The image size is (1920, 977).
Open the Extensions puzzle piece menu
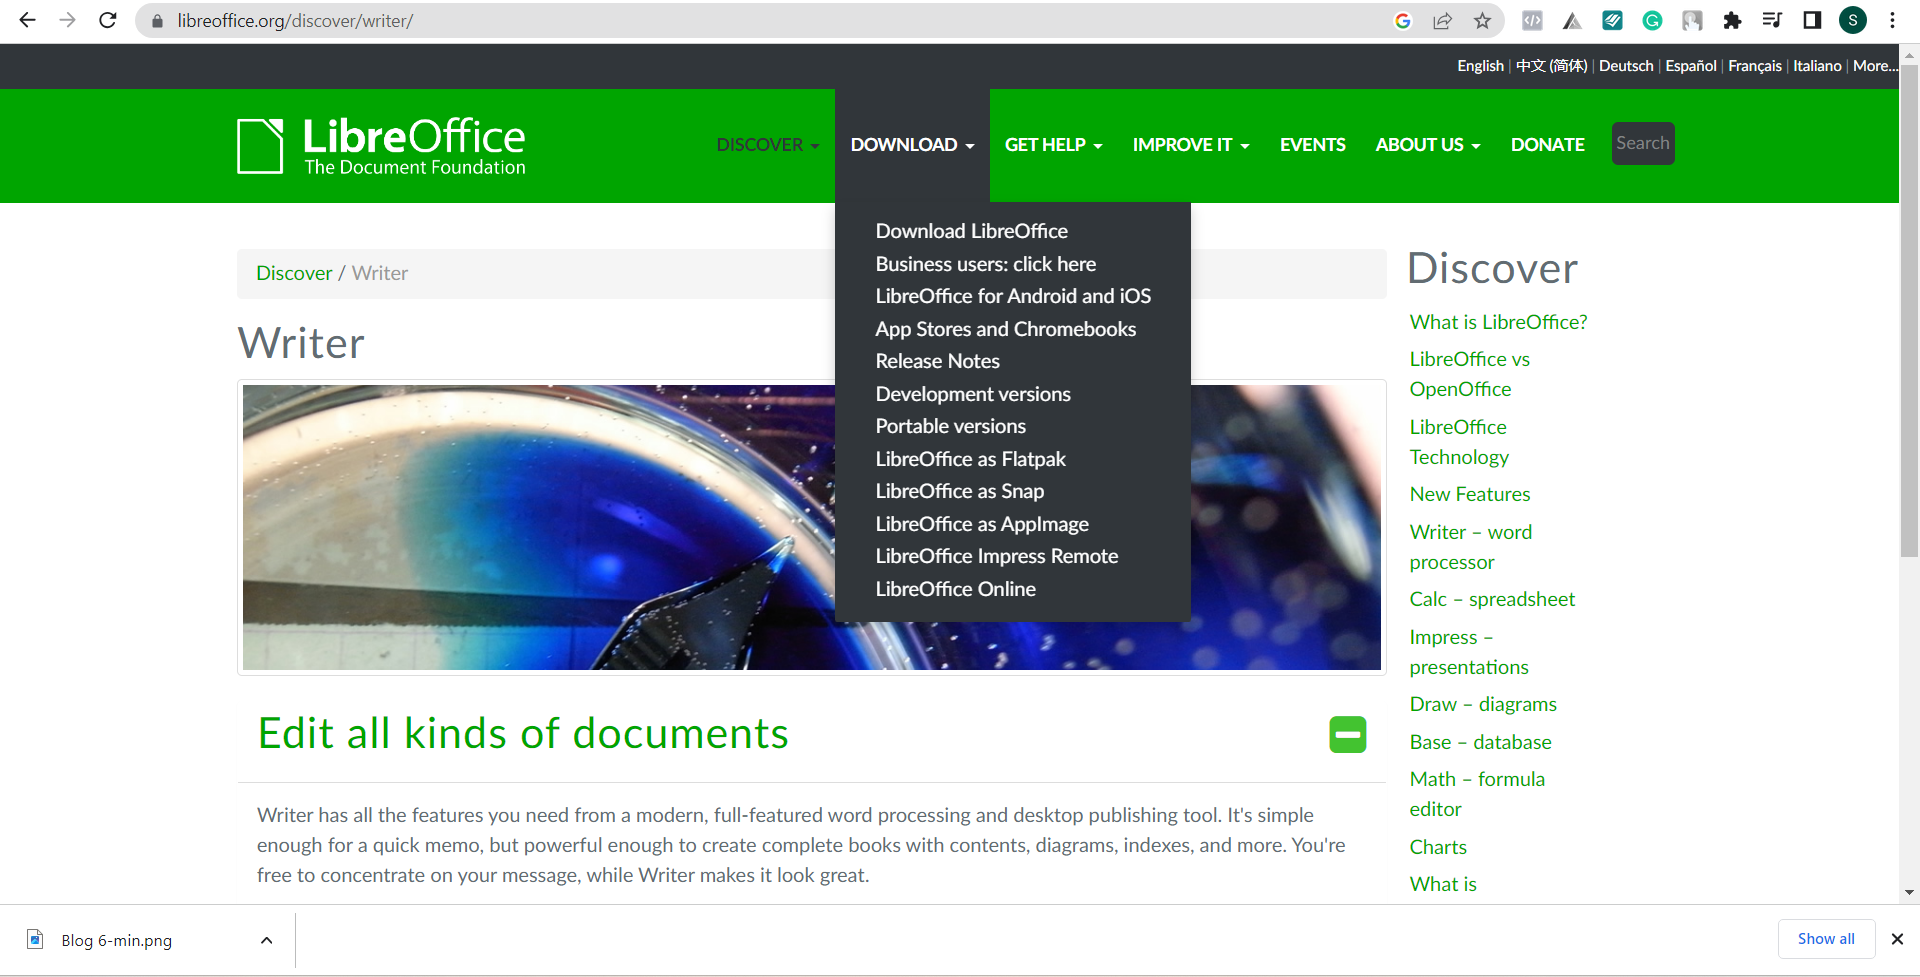click(x=1732, y=20)
